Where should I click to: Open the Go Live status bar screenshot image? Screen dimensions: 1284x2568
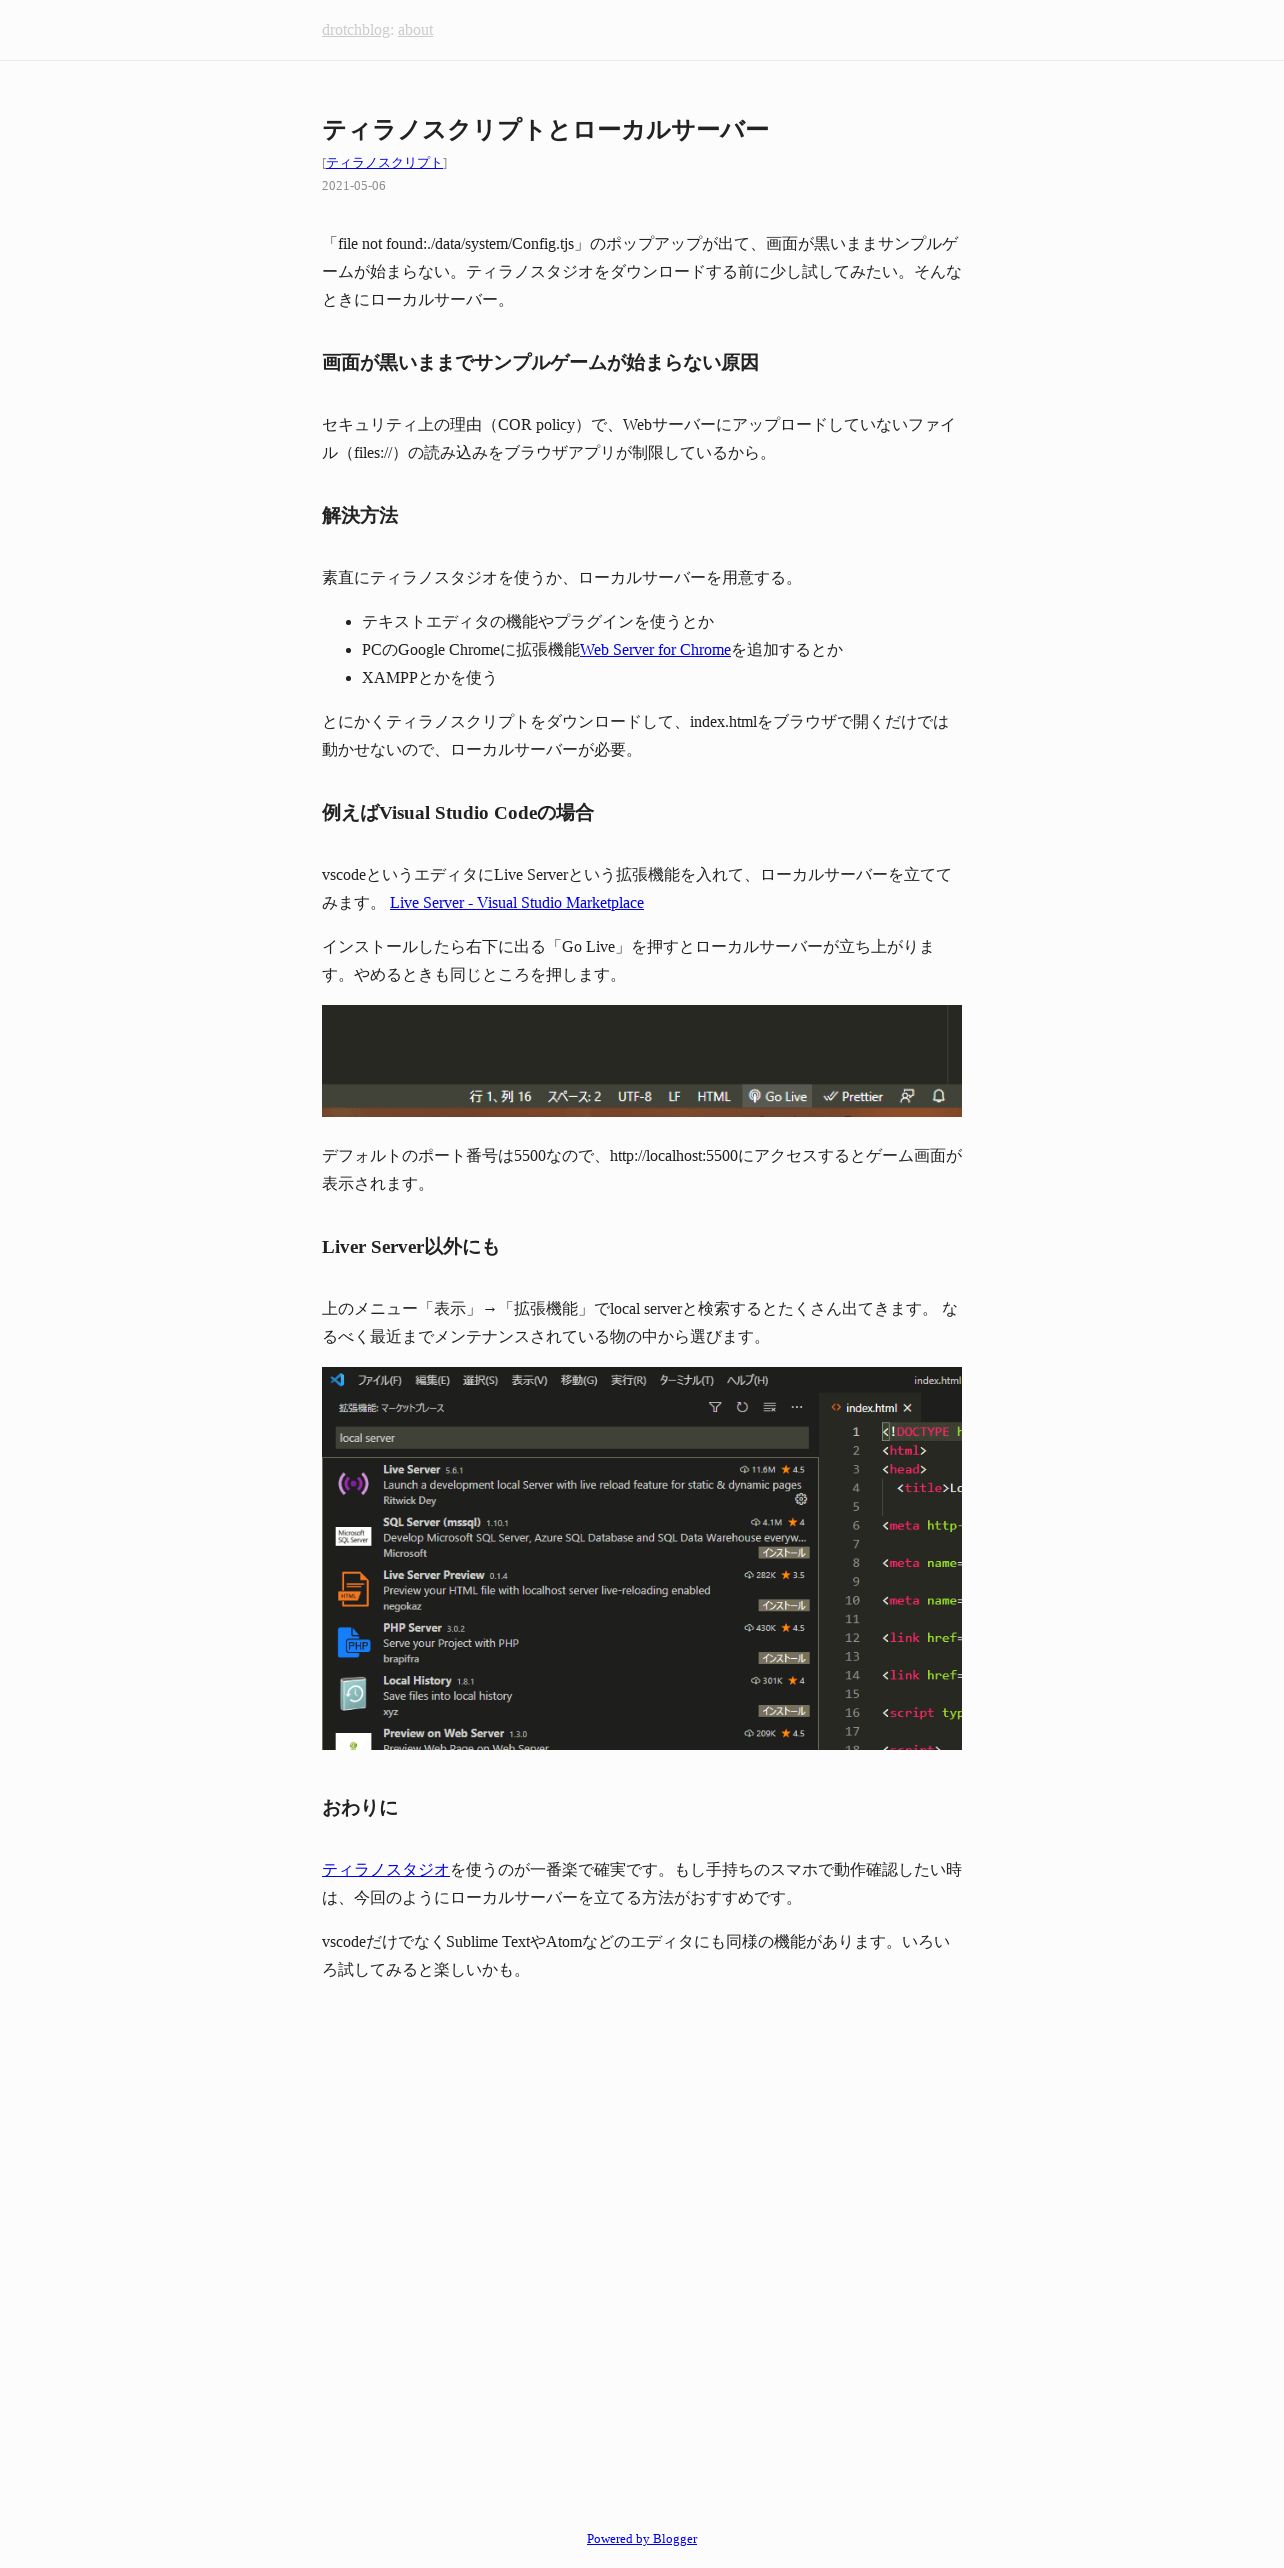click(x=642, y=1061)
